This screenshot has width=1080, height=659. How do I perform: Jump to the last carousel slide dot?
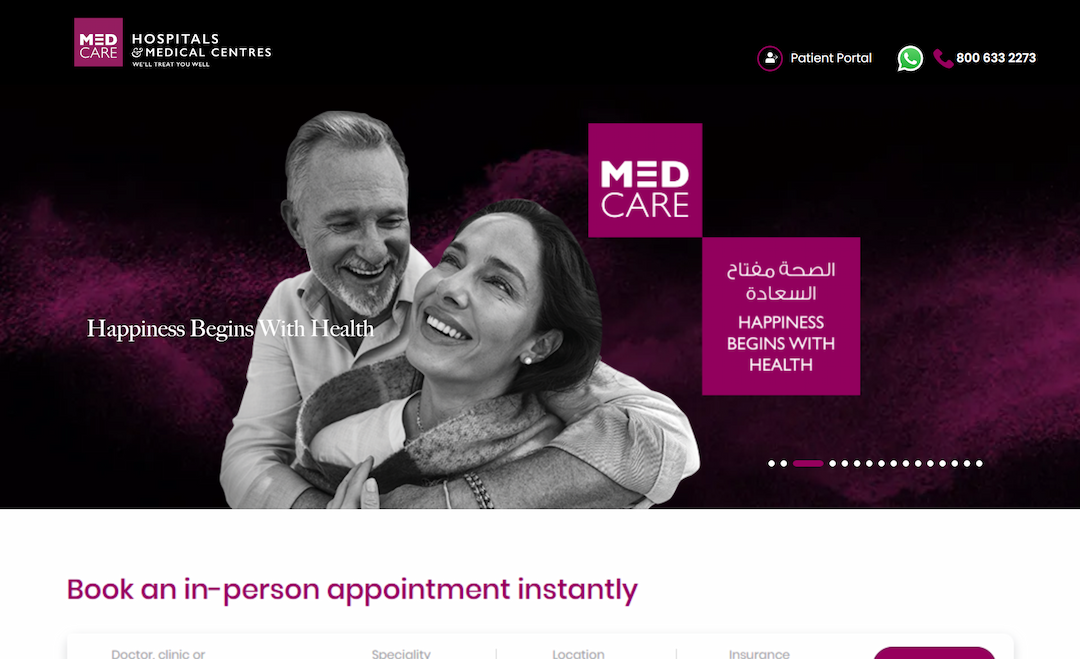click(979, 463)
